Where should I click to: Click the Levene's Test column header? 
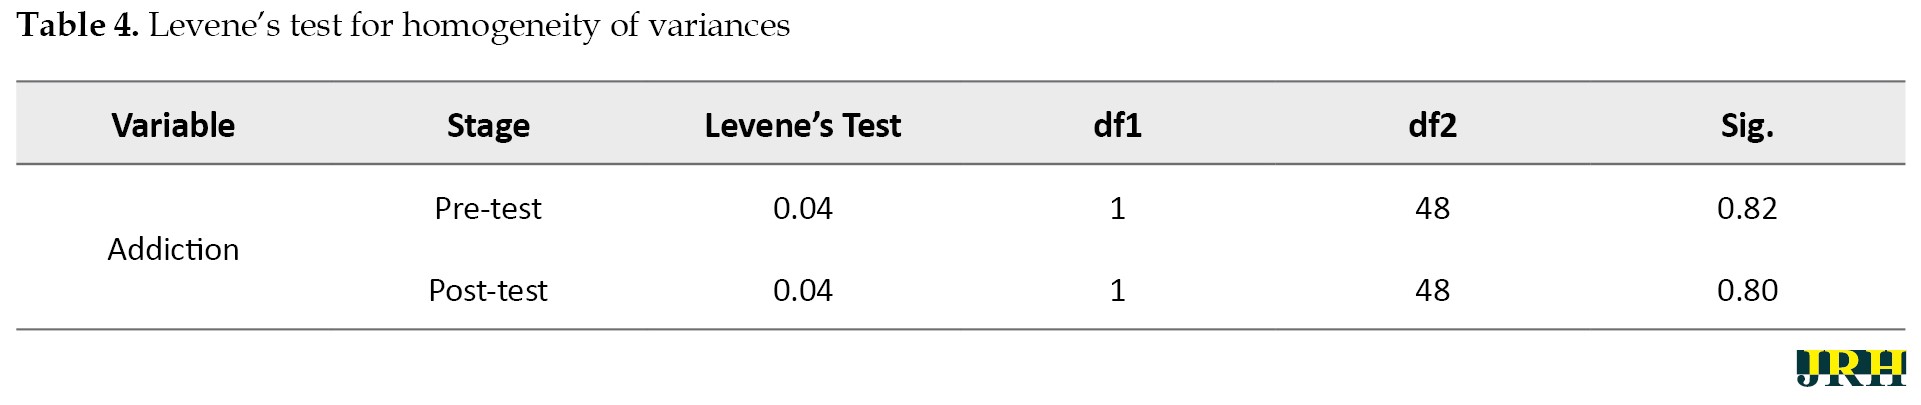click(x=803, y=125)
